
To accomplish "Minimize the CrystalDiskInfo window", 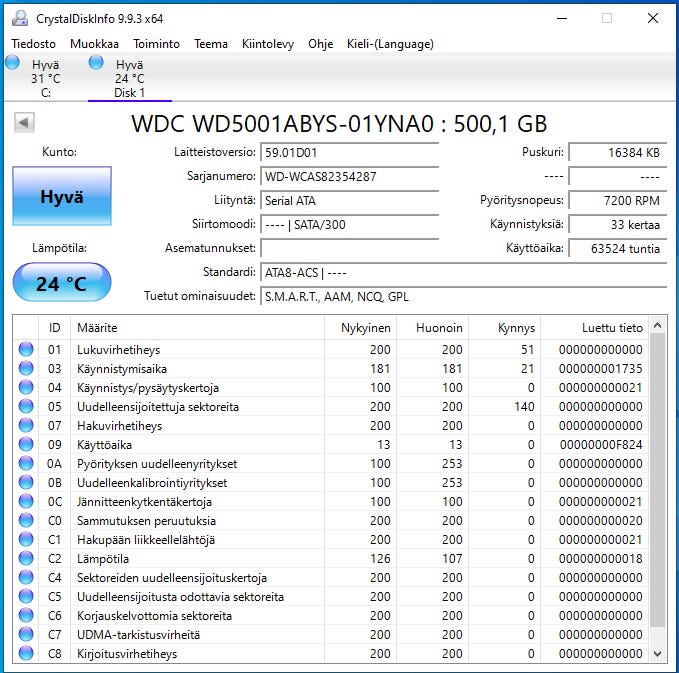I will coord(562,18).
